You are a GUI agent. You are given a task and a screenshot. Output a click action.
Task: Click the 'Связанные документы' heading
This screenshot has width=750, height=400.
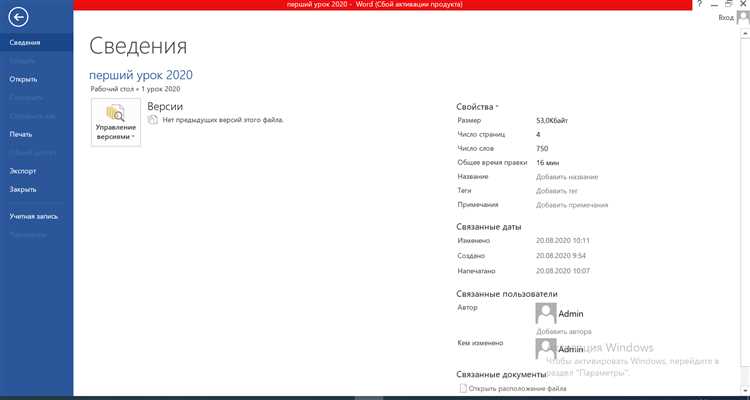point(501,374)
